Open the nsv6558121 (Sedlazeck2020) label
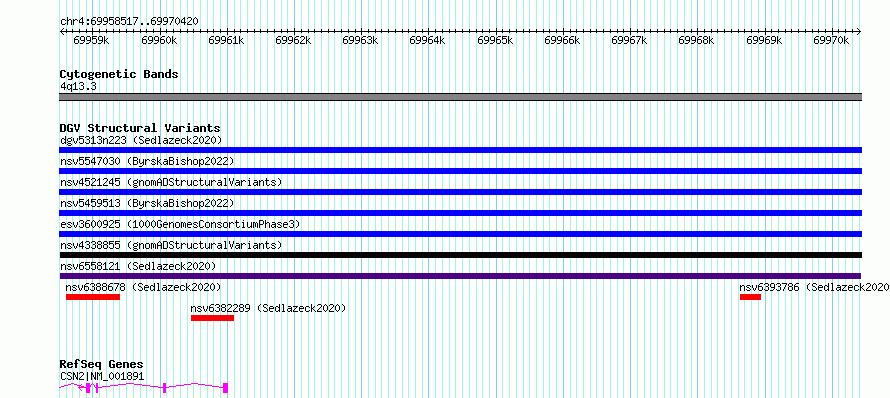 (x=138, y=266)
